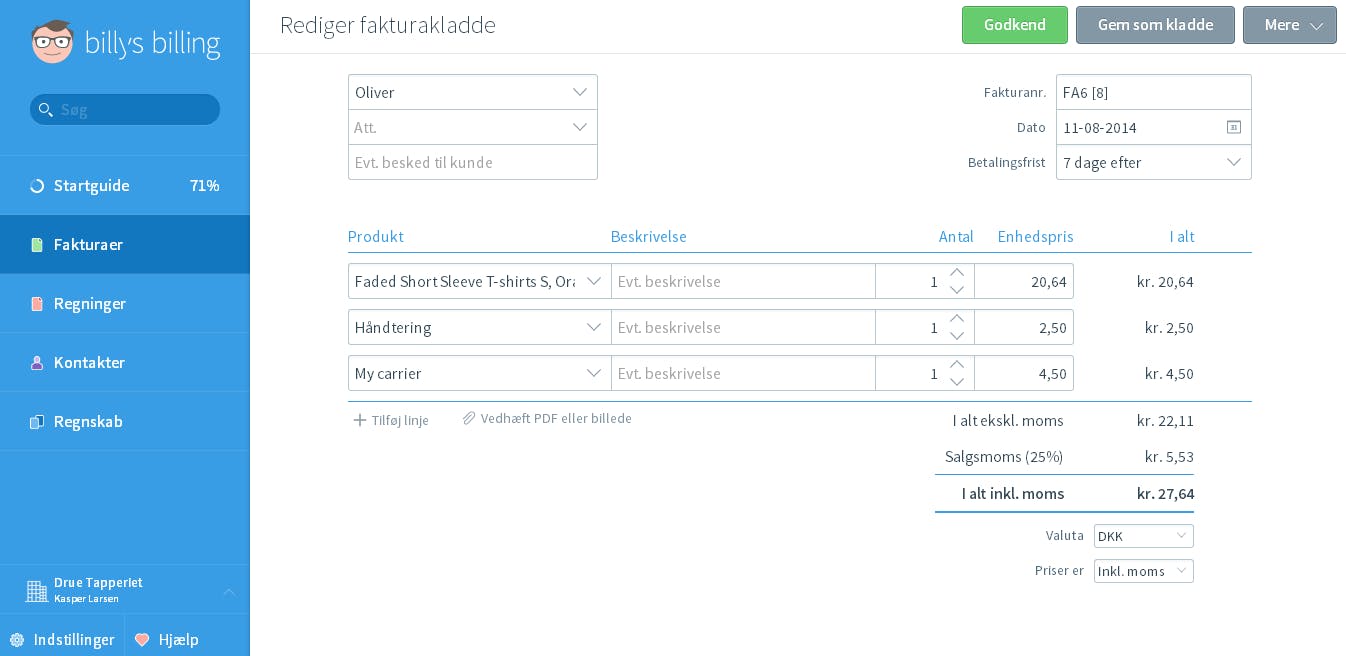Click description field in the Håndtering row
Viewport: 1346px width, 656px height.
pos(743,328)
